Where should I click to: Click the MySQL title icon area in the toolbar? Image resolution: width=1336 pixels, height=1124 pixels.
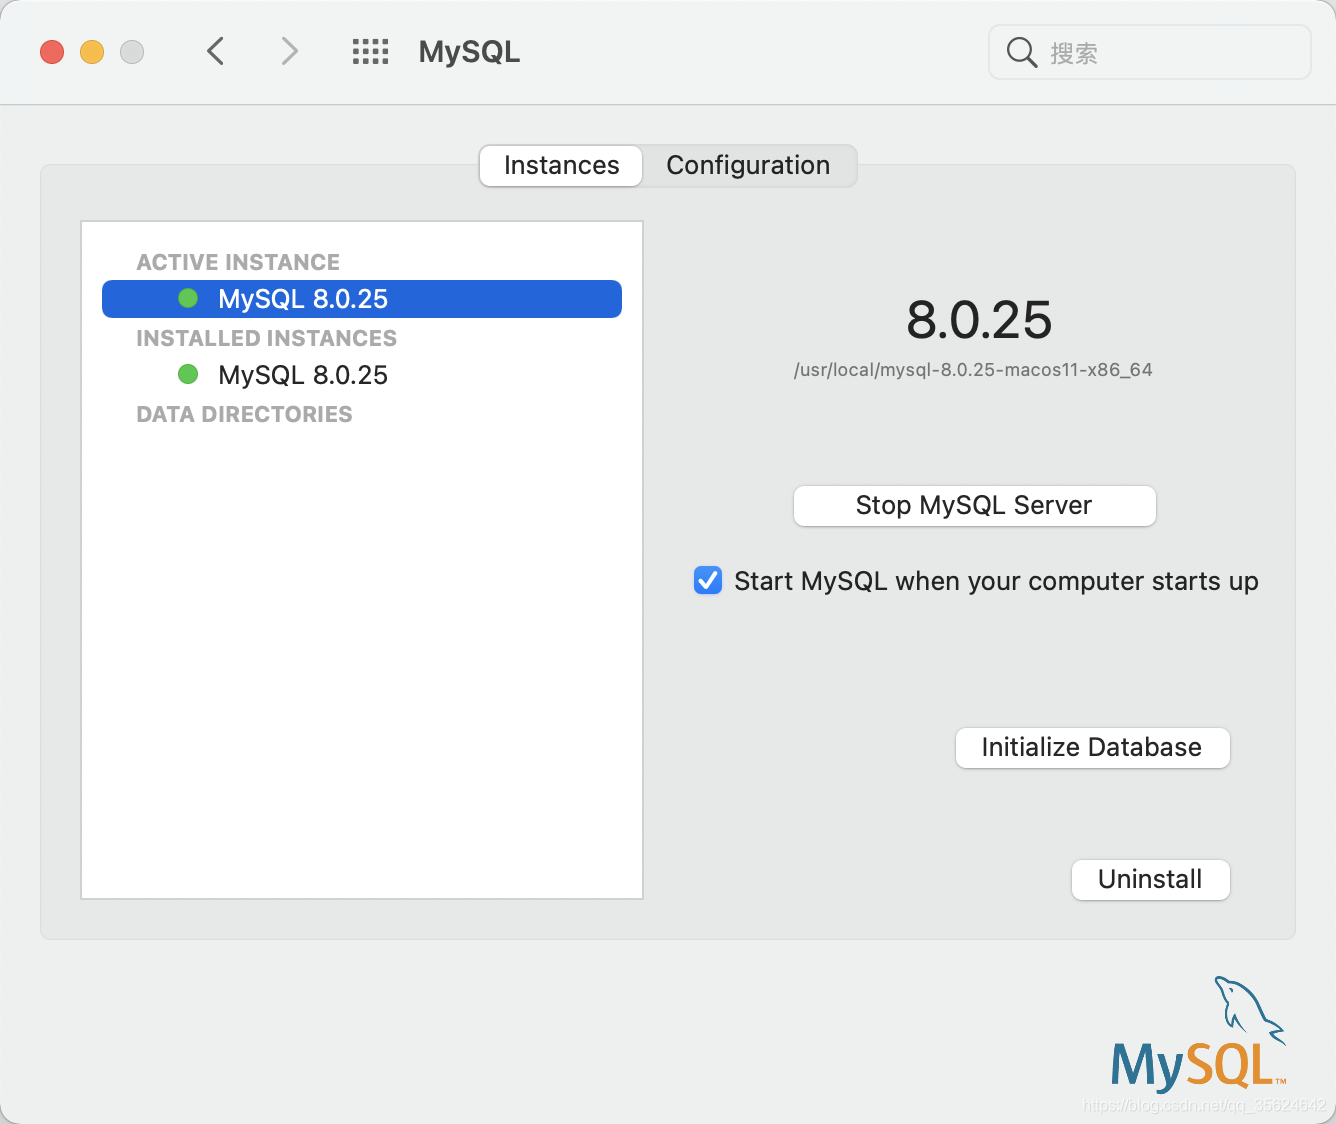468,51
